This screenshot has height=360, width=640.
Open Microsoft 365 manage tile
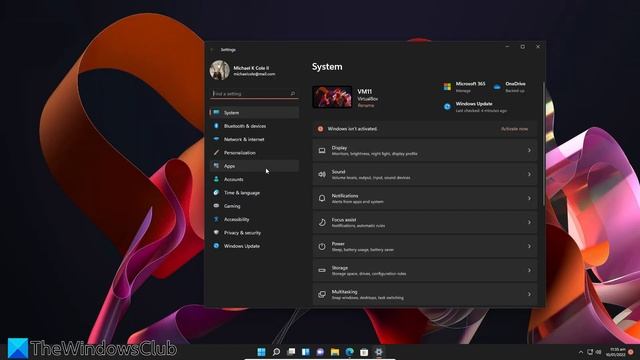pyautogui.click(x=465, y=87)
